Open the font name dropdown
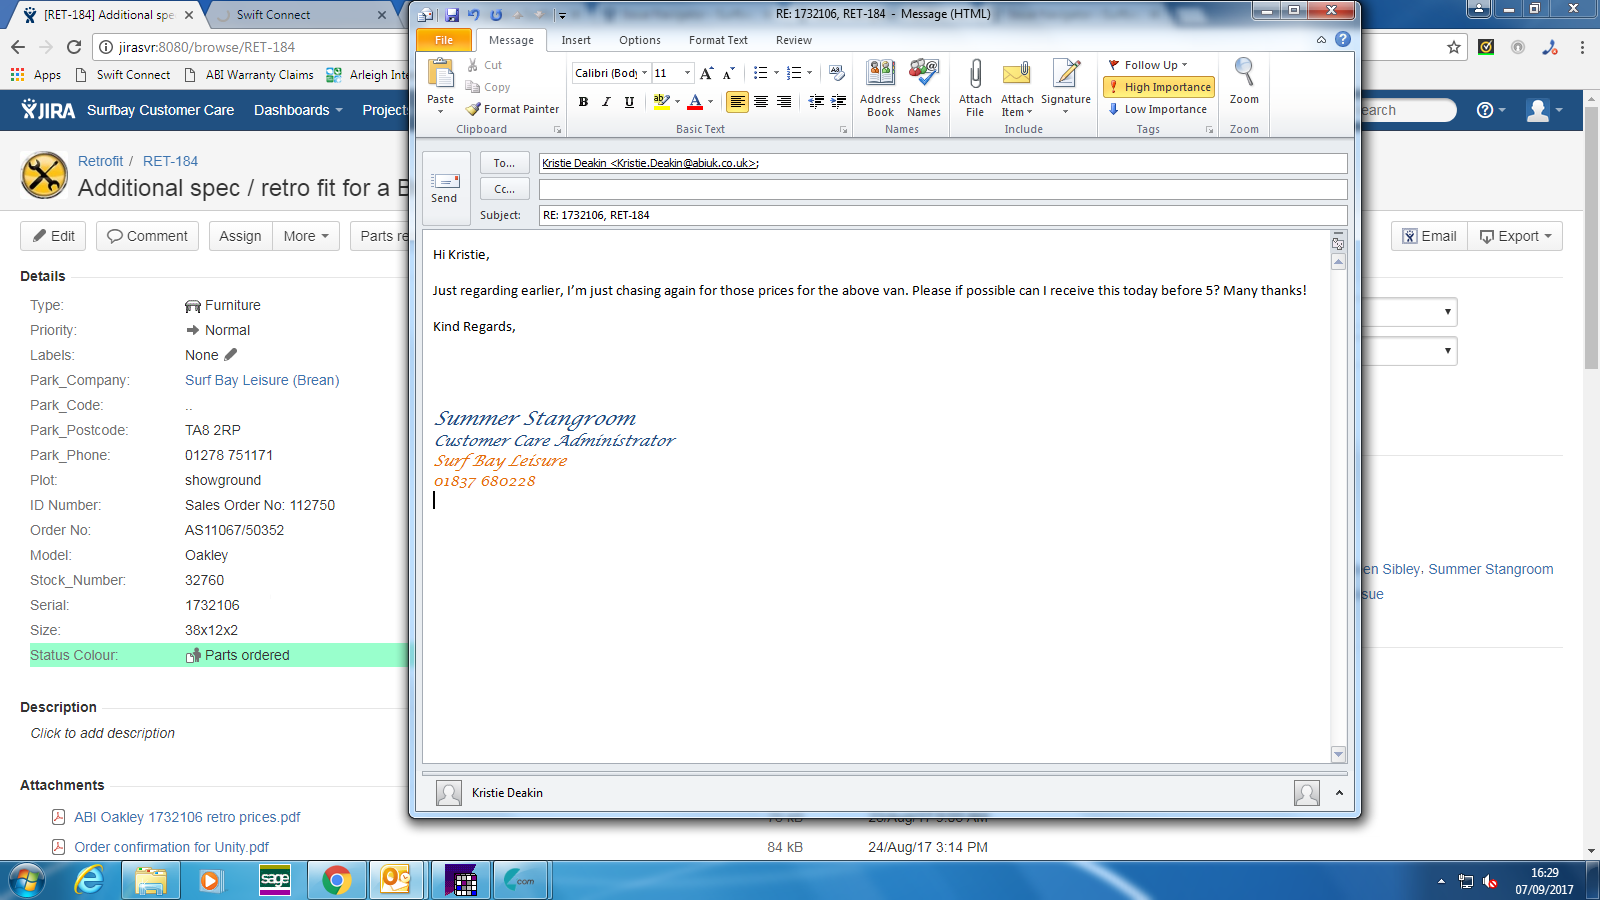The image size is (1600, 900). point(644,73)
